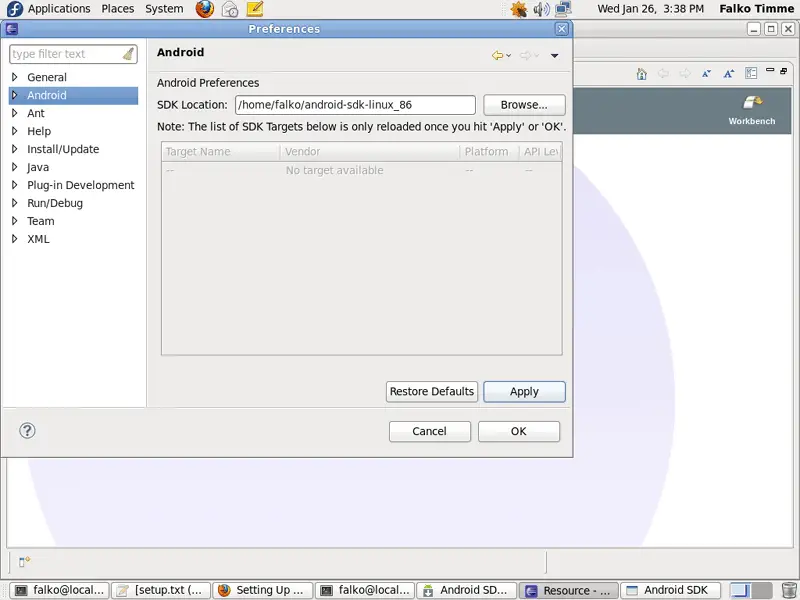The width and height of the screenshot is (800, 600).
Task: Open the mail client launcher icon
Action: (230, 9)
